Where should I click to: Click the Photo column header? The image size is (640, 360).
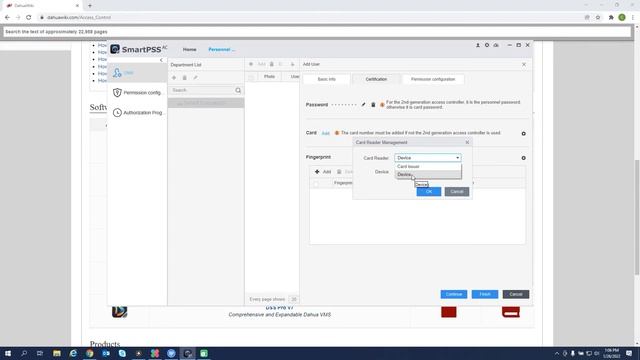coord(269,77)
